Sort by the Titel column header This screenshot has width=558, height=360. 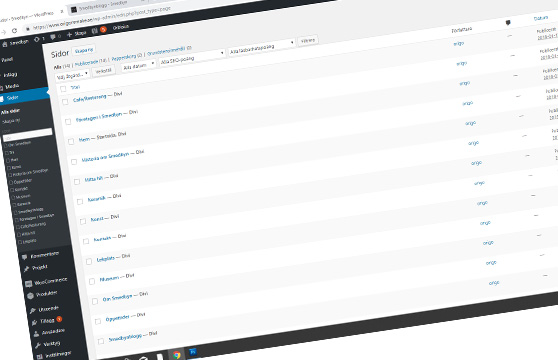click(x=75, y=87)
